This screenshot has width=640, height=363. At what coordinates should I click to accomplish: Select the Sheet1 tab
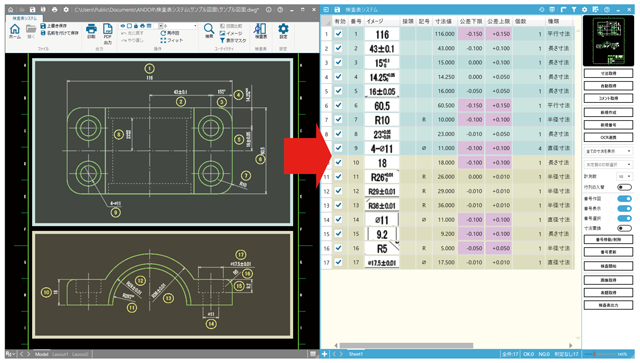tap(356, 354)
